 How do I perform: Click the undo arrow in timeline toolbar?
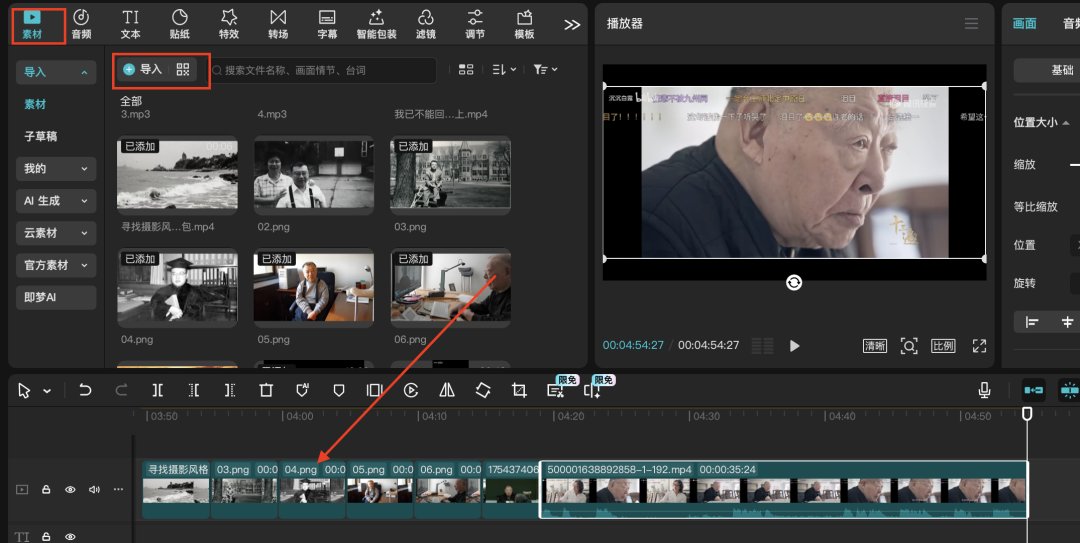click(85, 391)
